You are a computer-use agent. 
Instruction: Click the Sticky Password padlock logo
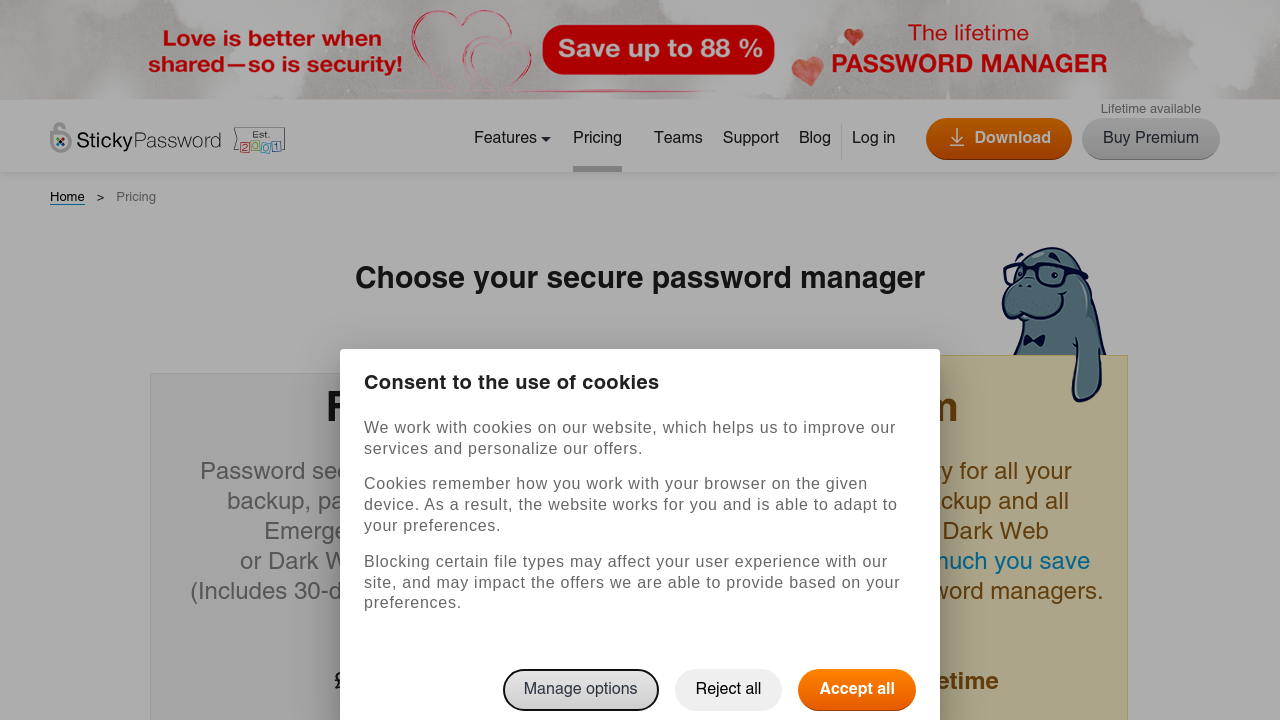coord(62,138)
